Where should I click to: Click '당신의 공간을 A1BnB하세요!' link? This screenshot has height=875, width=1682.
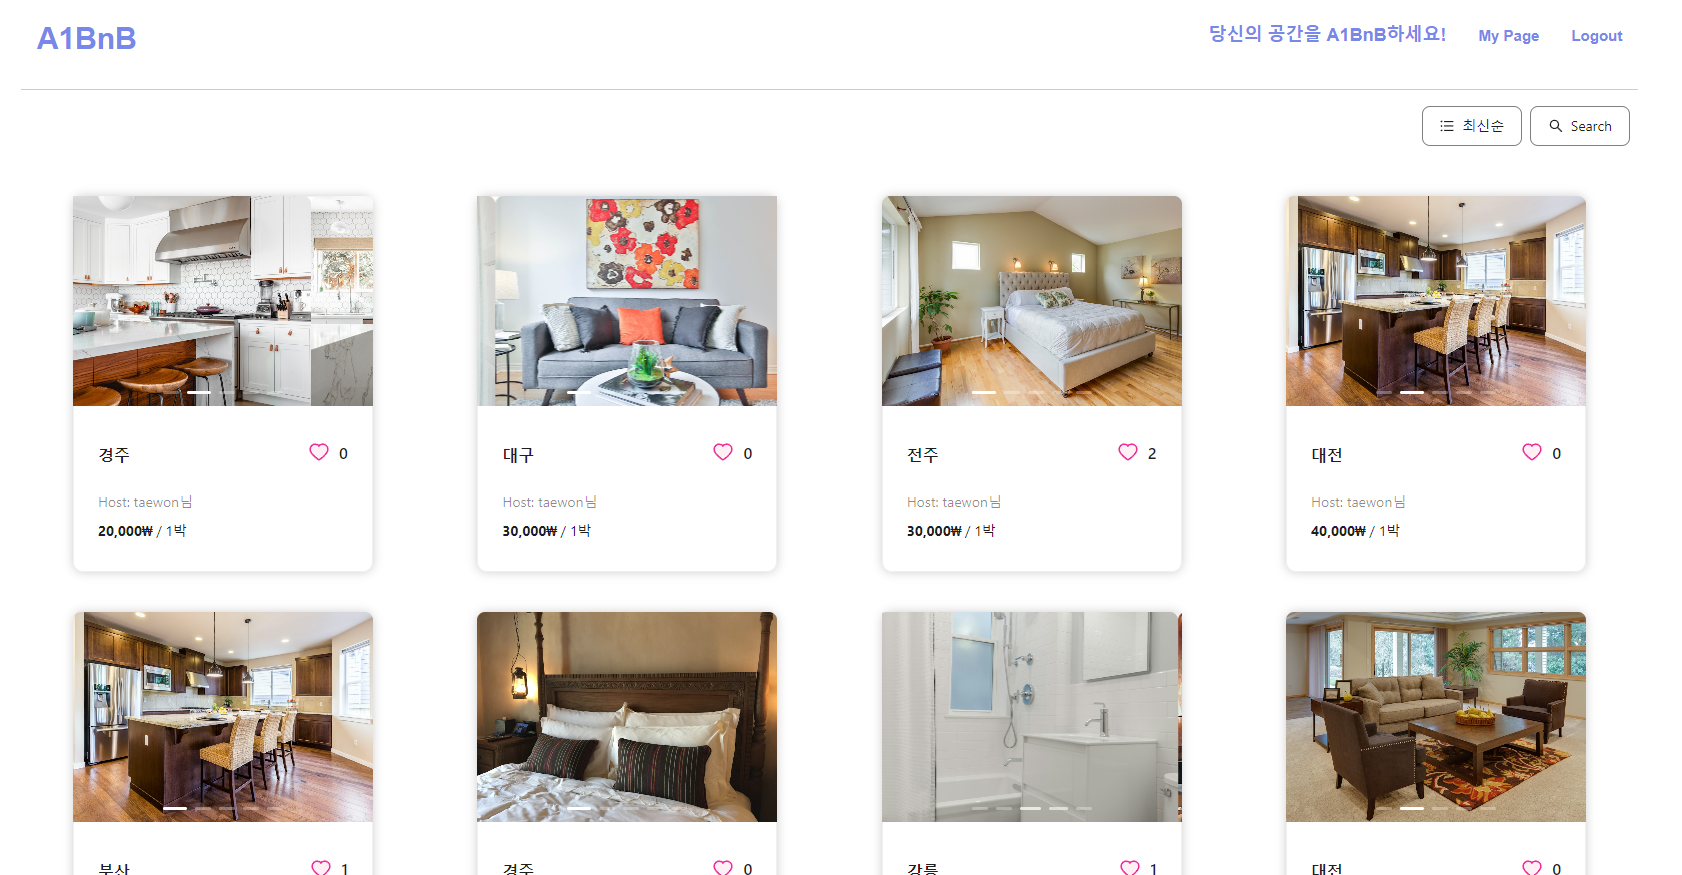coord(1327,34)
